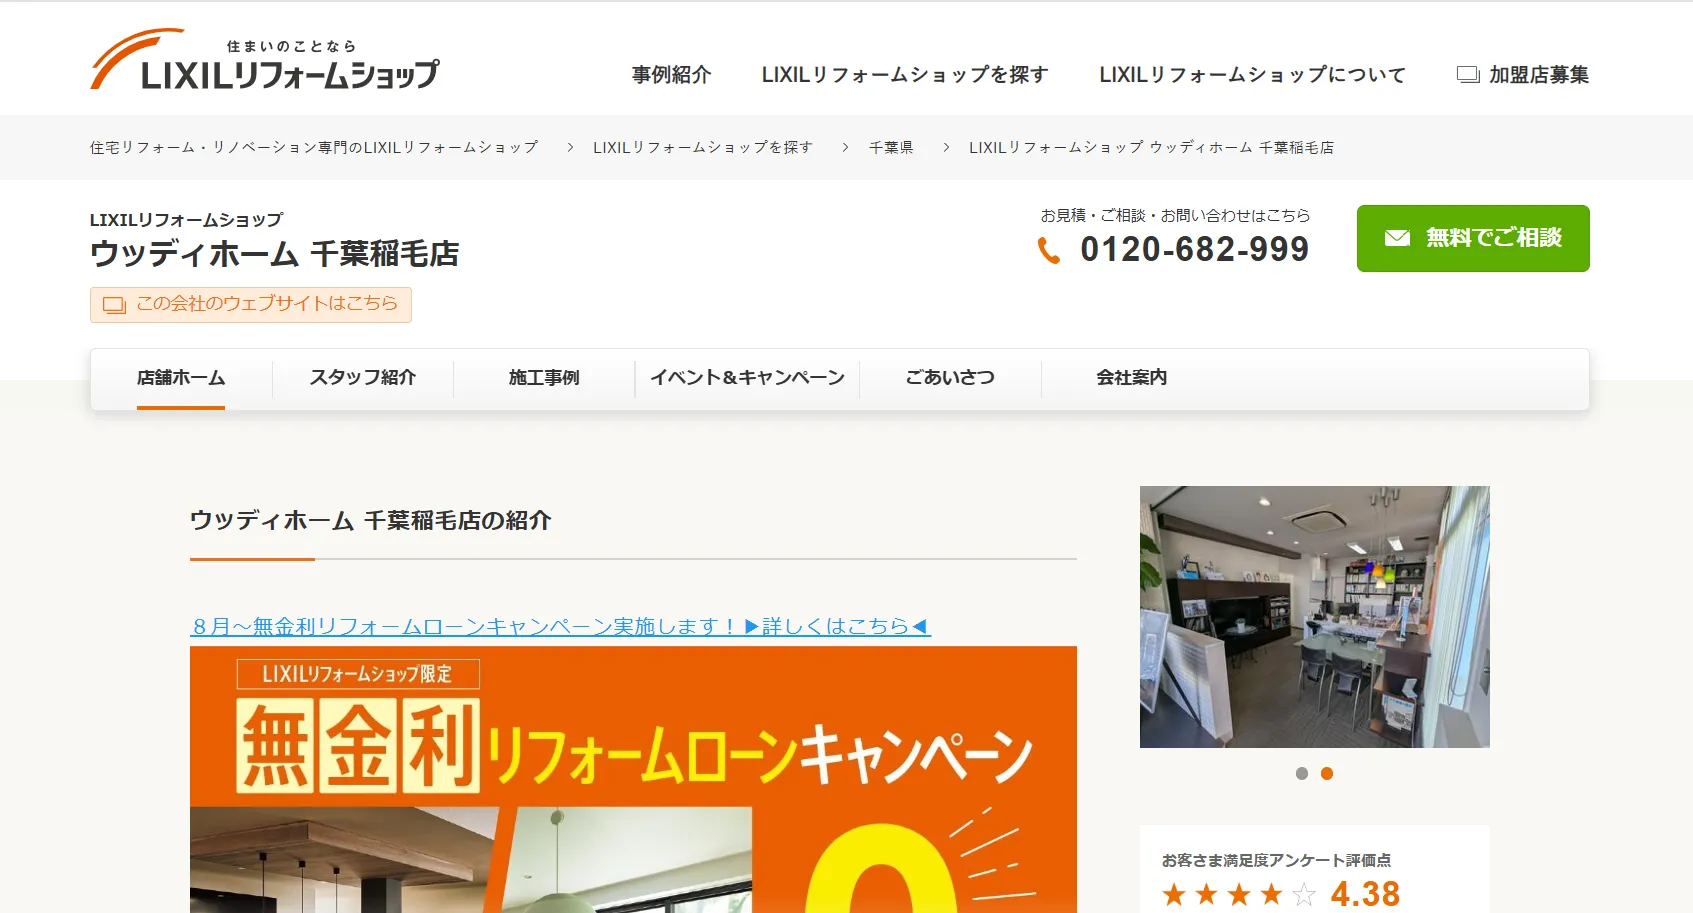Open the 事例紹介 menu item
Image resolution: width=1693 pixels, height=913 pixels.
[671, 75]
